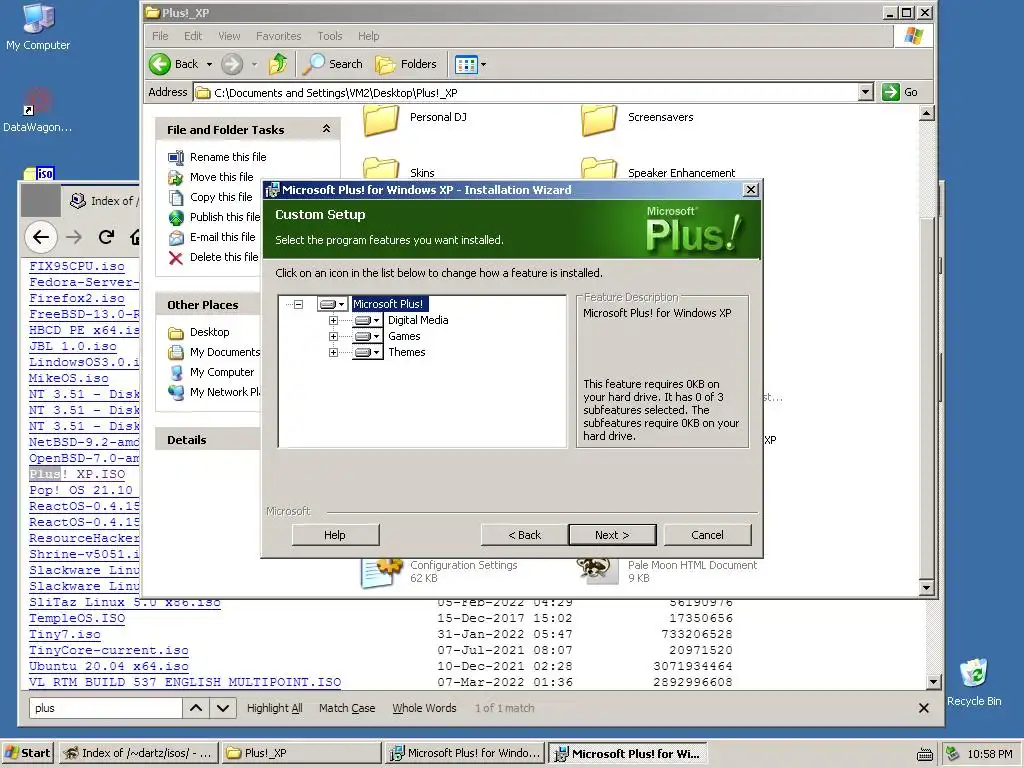Open the address bar dropdown
Viewport: 1024px width, 768px height.
coord(865,92)
